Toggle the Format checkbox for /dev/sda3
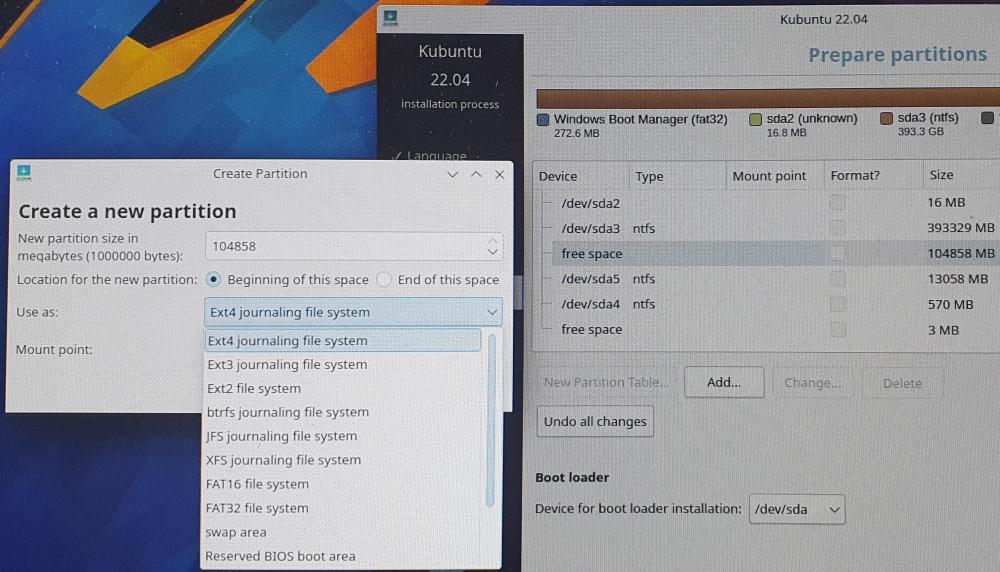The image size is (1000, 572). 837,228
